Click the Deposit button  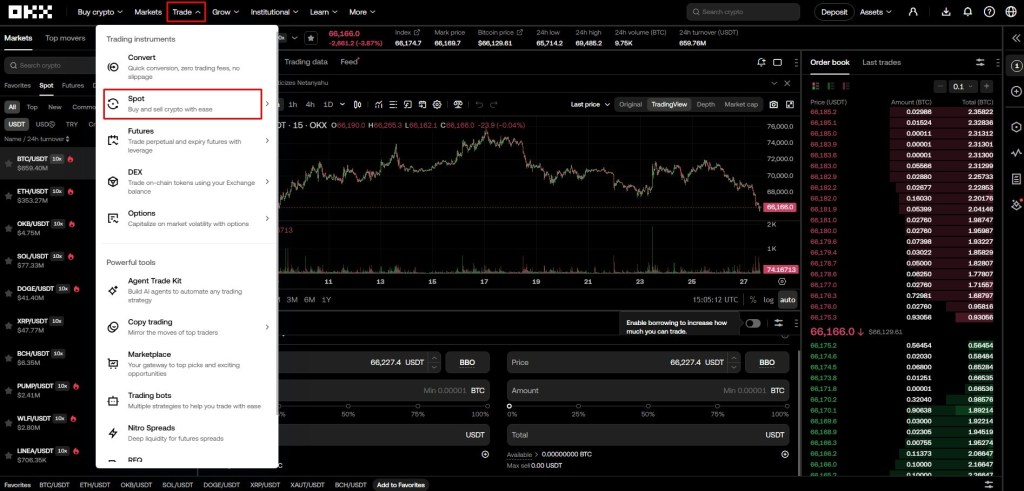point(834,12)
